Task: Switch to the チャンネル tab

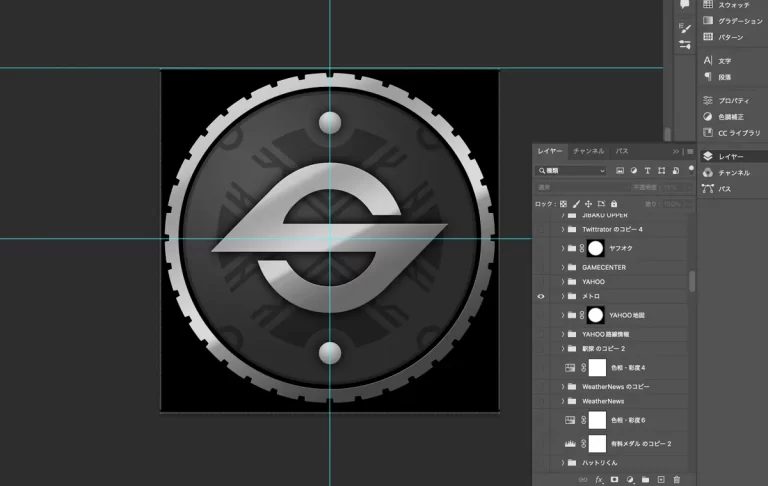Action: pyautogui.click(x=588, y=151)
